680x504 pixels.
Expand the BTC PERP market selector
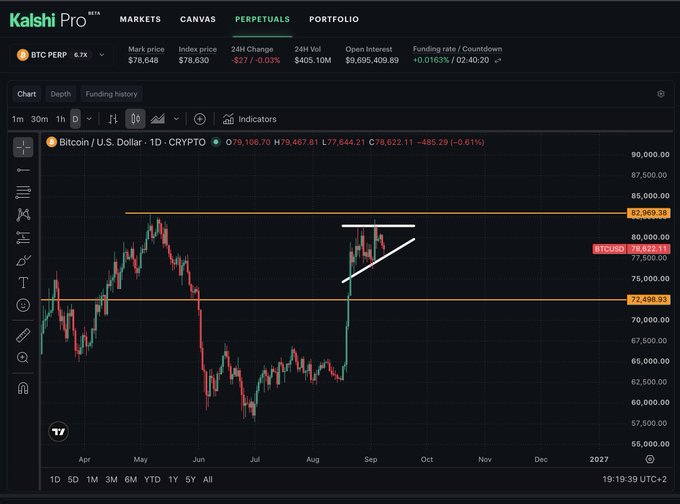101,55
